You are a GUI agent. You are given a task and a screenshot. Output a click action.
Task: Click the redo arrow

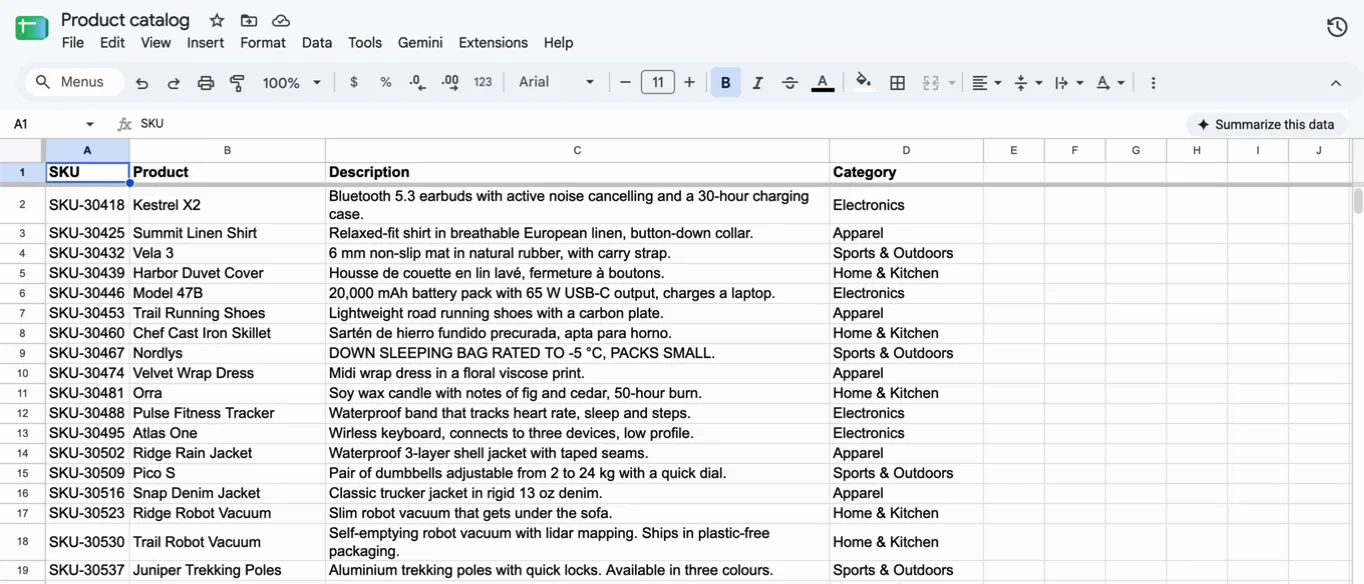[x=174, y=83]
